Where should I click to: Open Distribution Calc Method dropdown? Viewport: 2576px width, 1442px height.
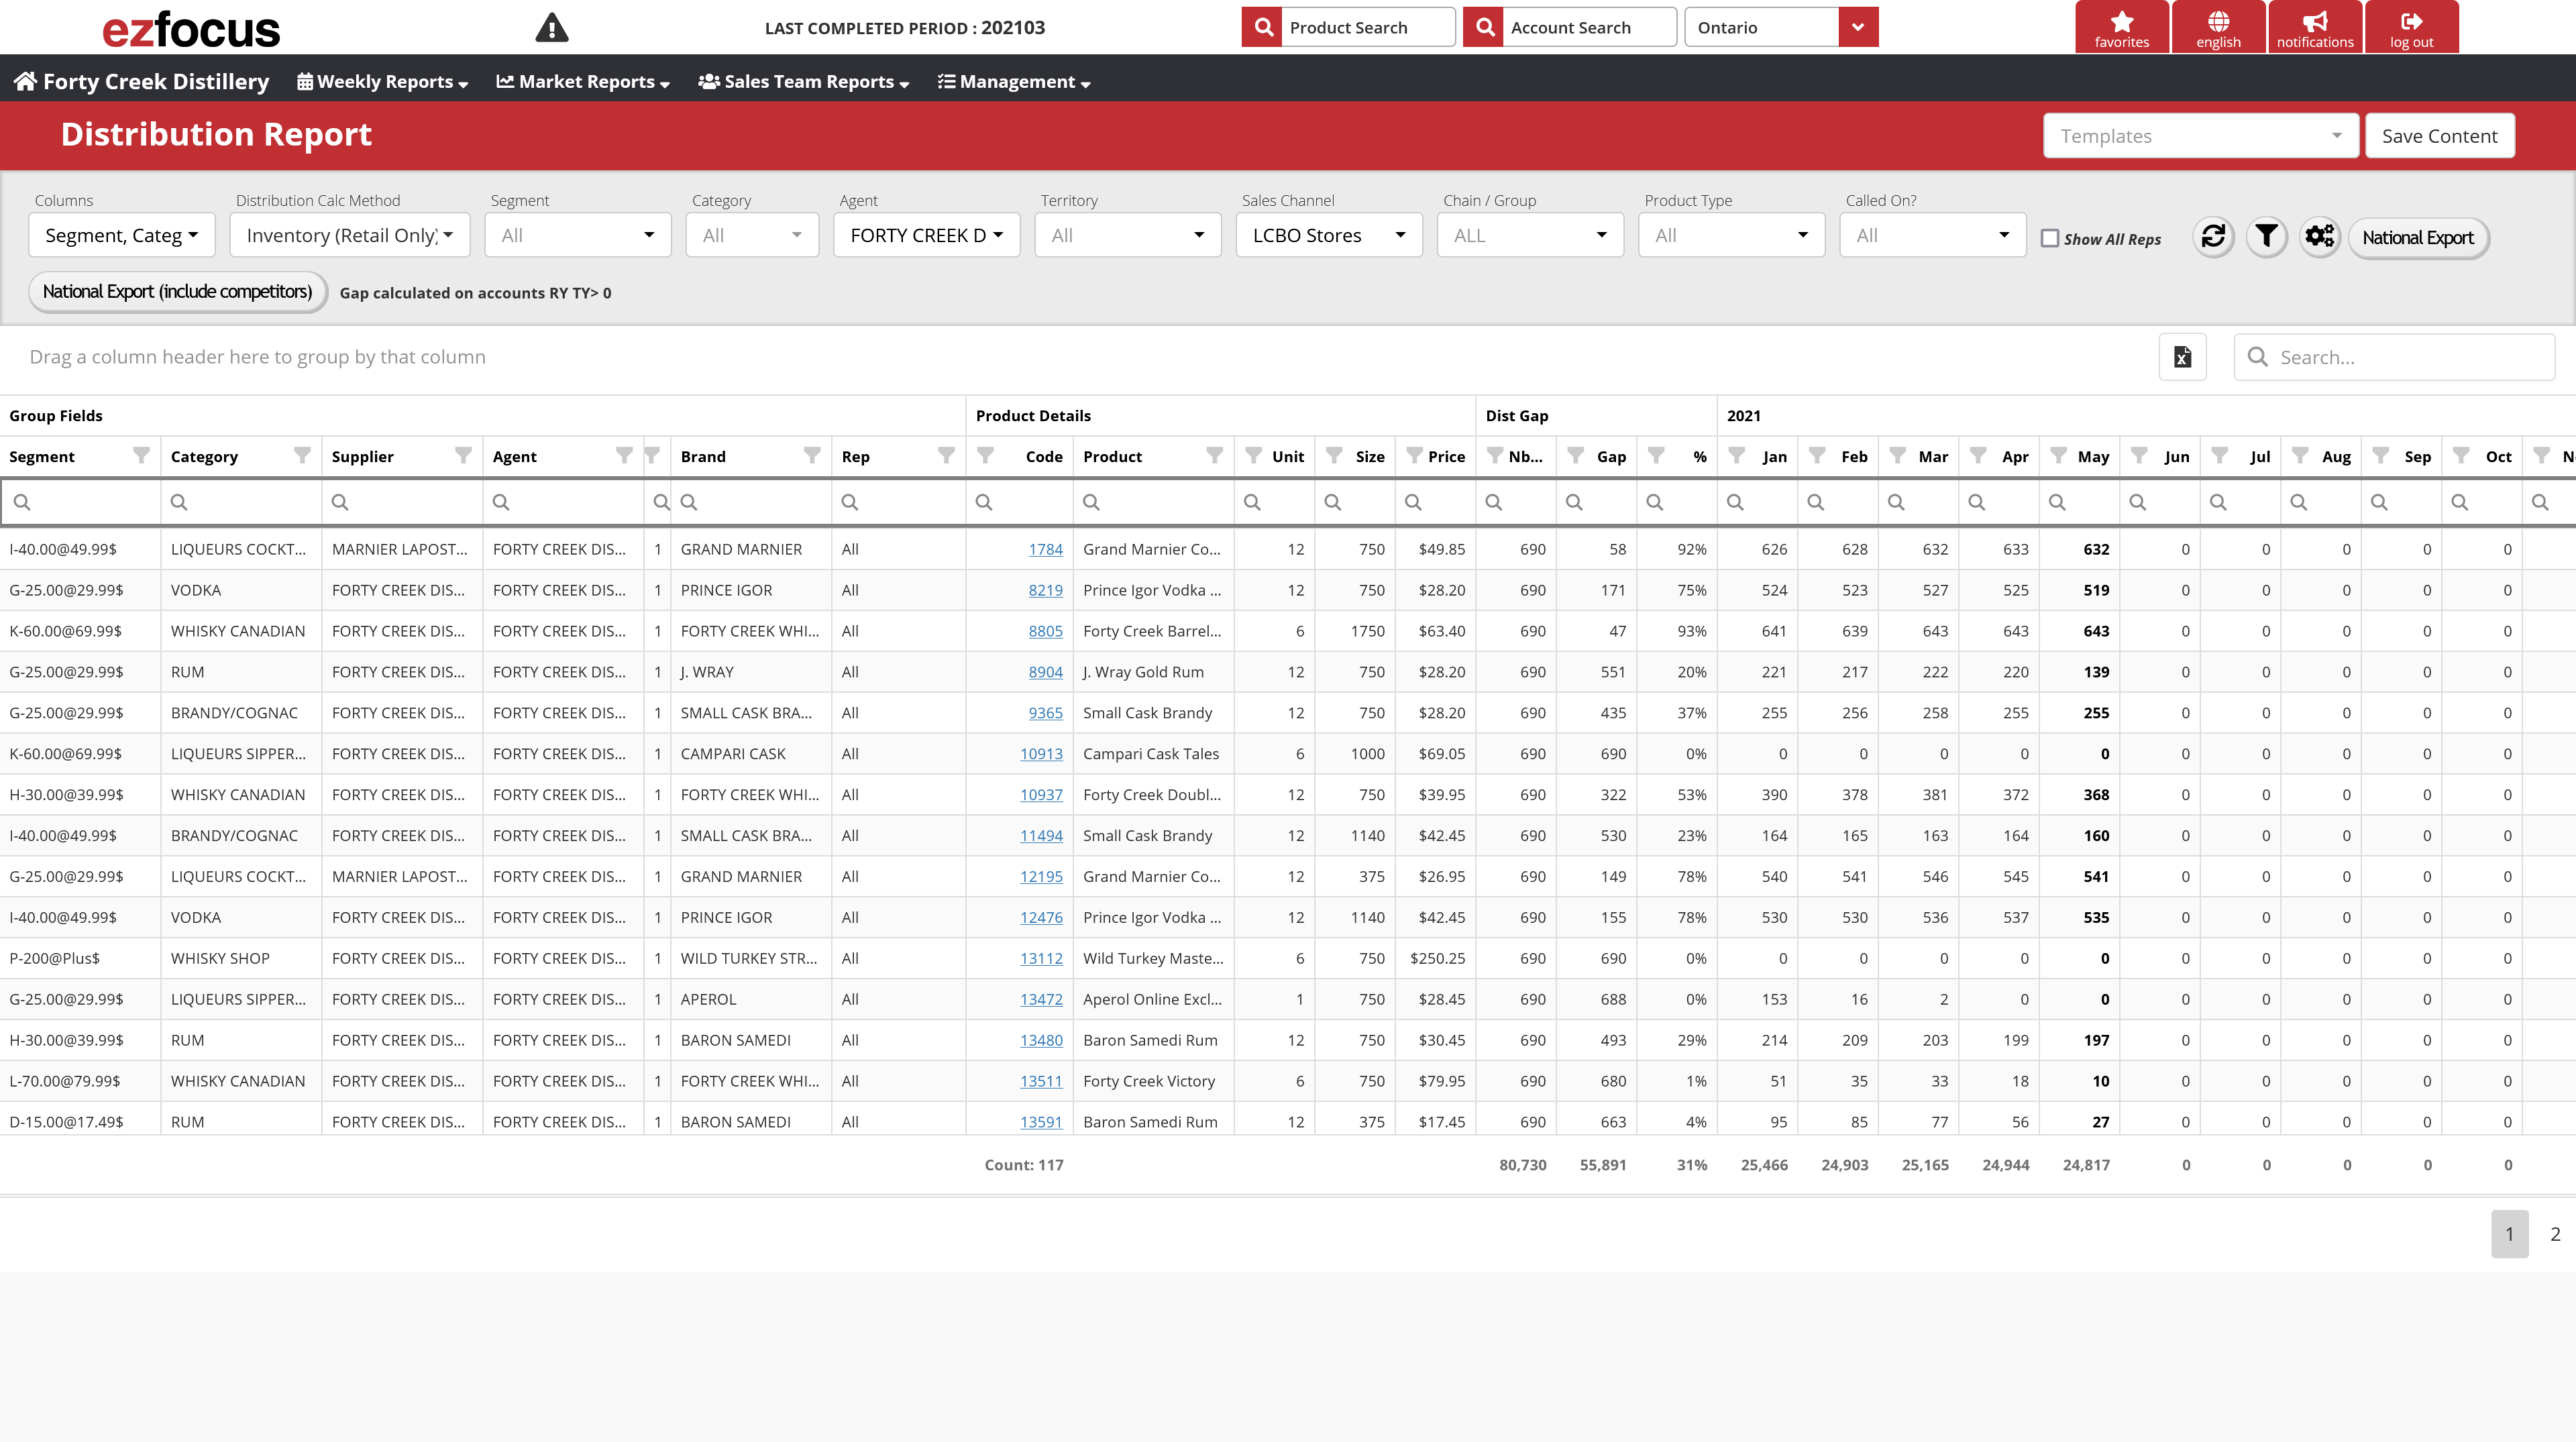pos(350,235)
